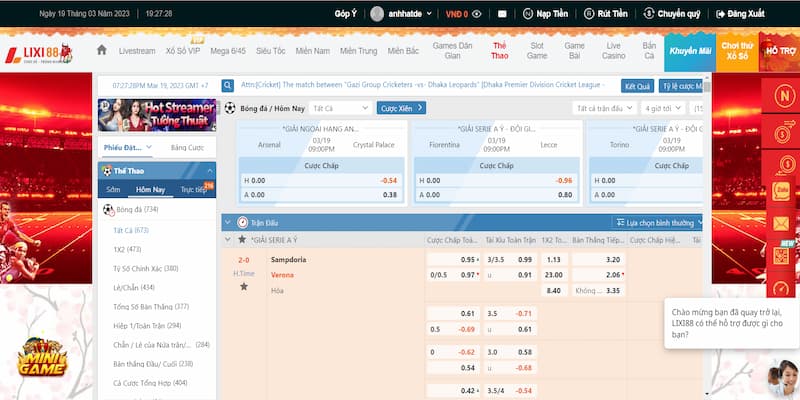Click the Khuyến Mãi promotion button
Image resolution: width=800 pixels, height=400 pixels.
coord(690,52)
